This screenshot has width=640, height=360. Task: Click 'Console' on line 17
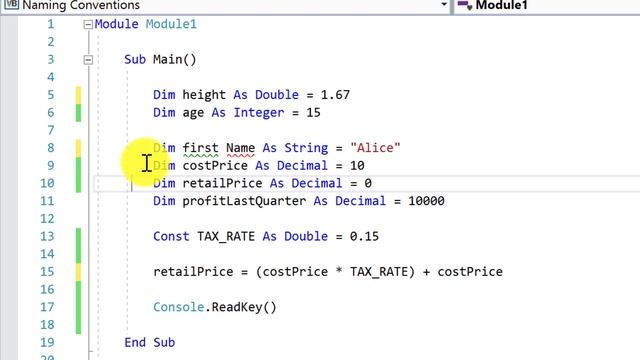point(178,307)
